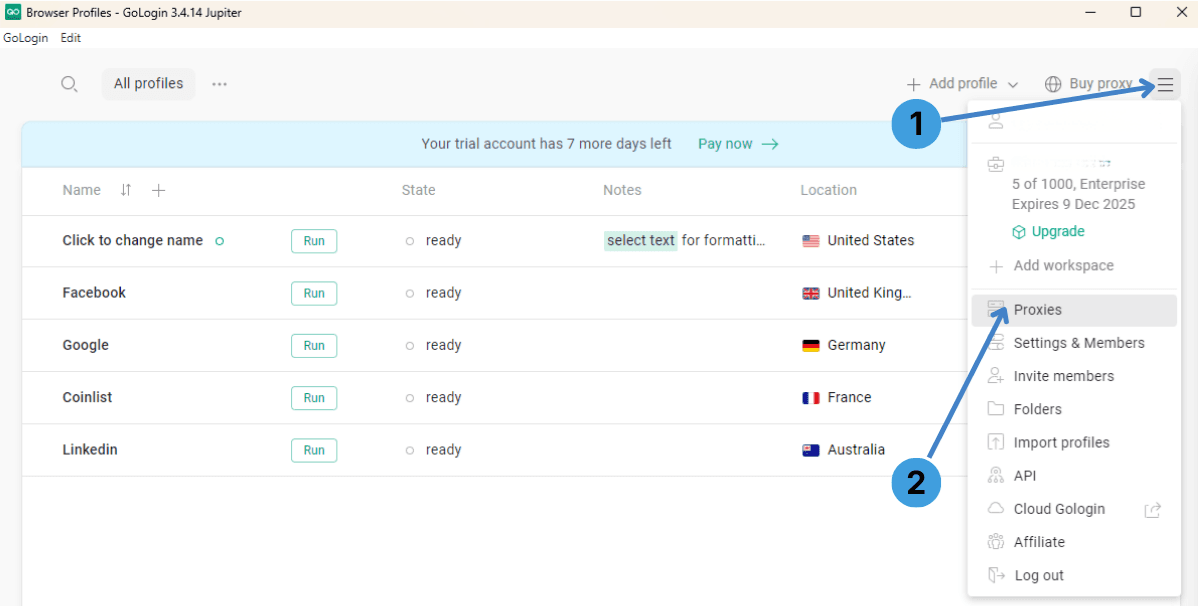Open the three-dots options beside All profiles

click(x=219, y=84)
